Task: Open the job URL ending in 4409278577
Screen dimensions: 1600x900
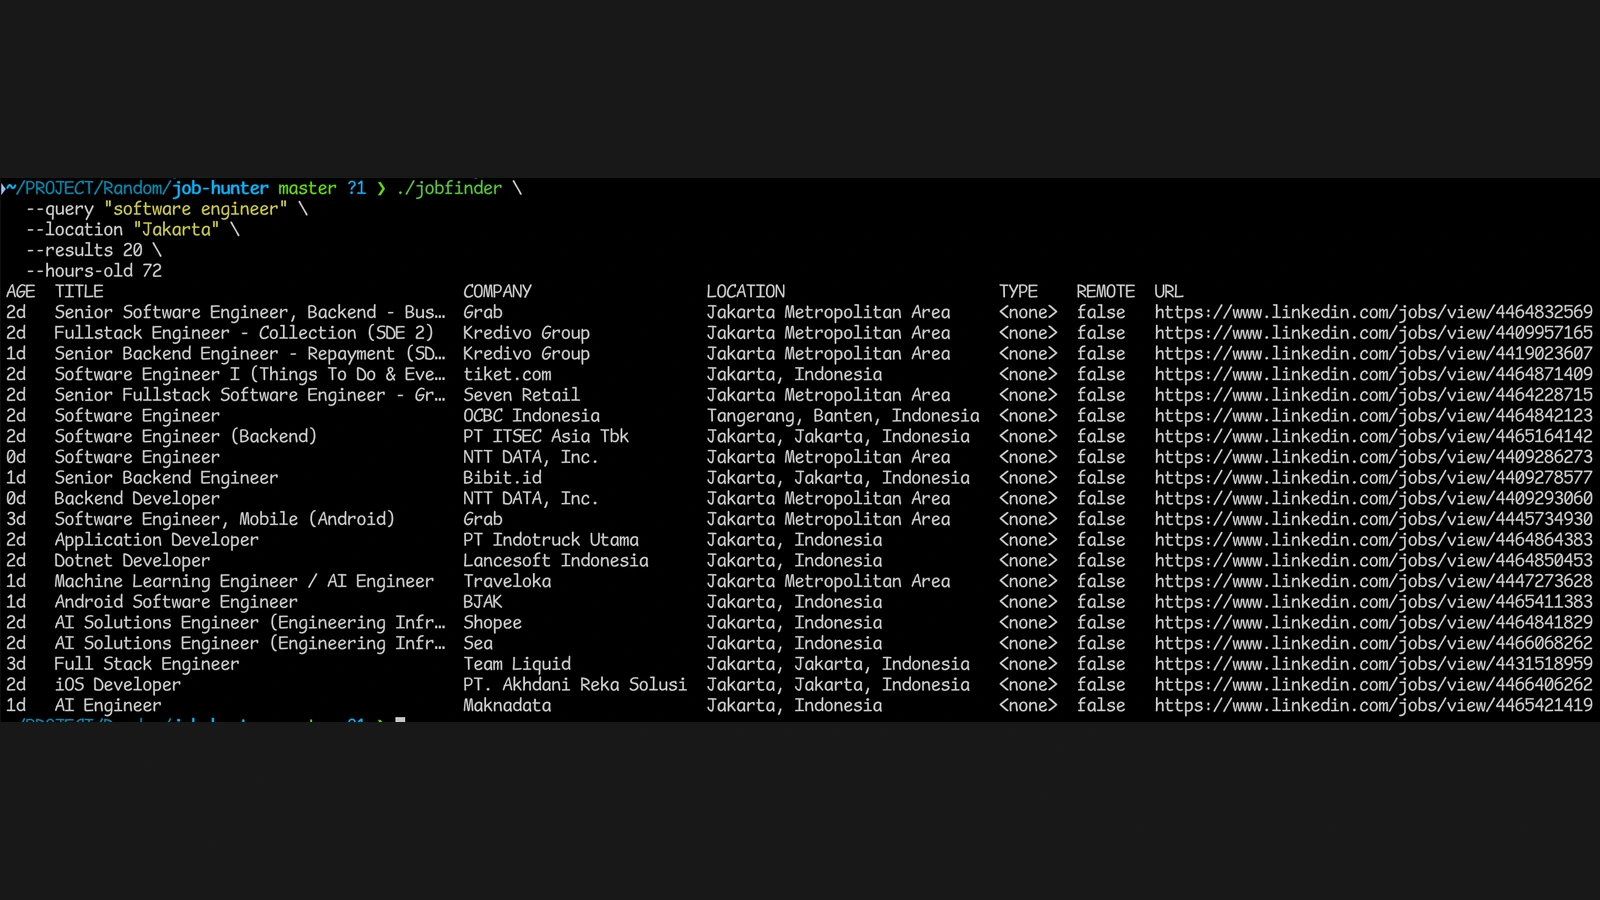Action: click(1373, 477)
